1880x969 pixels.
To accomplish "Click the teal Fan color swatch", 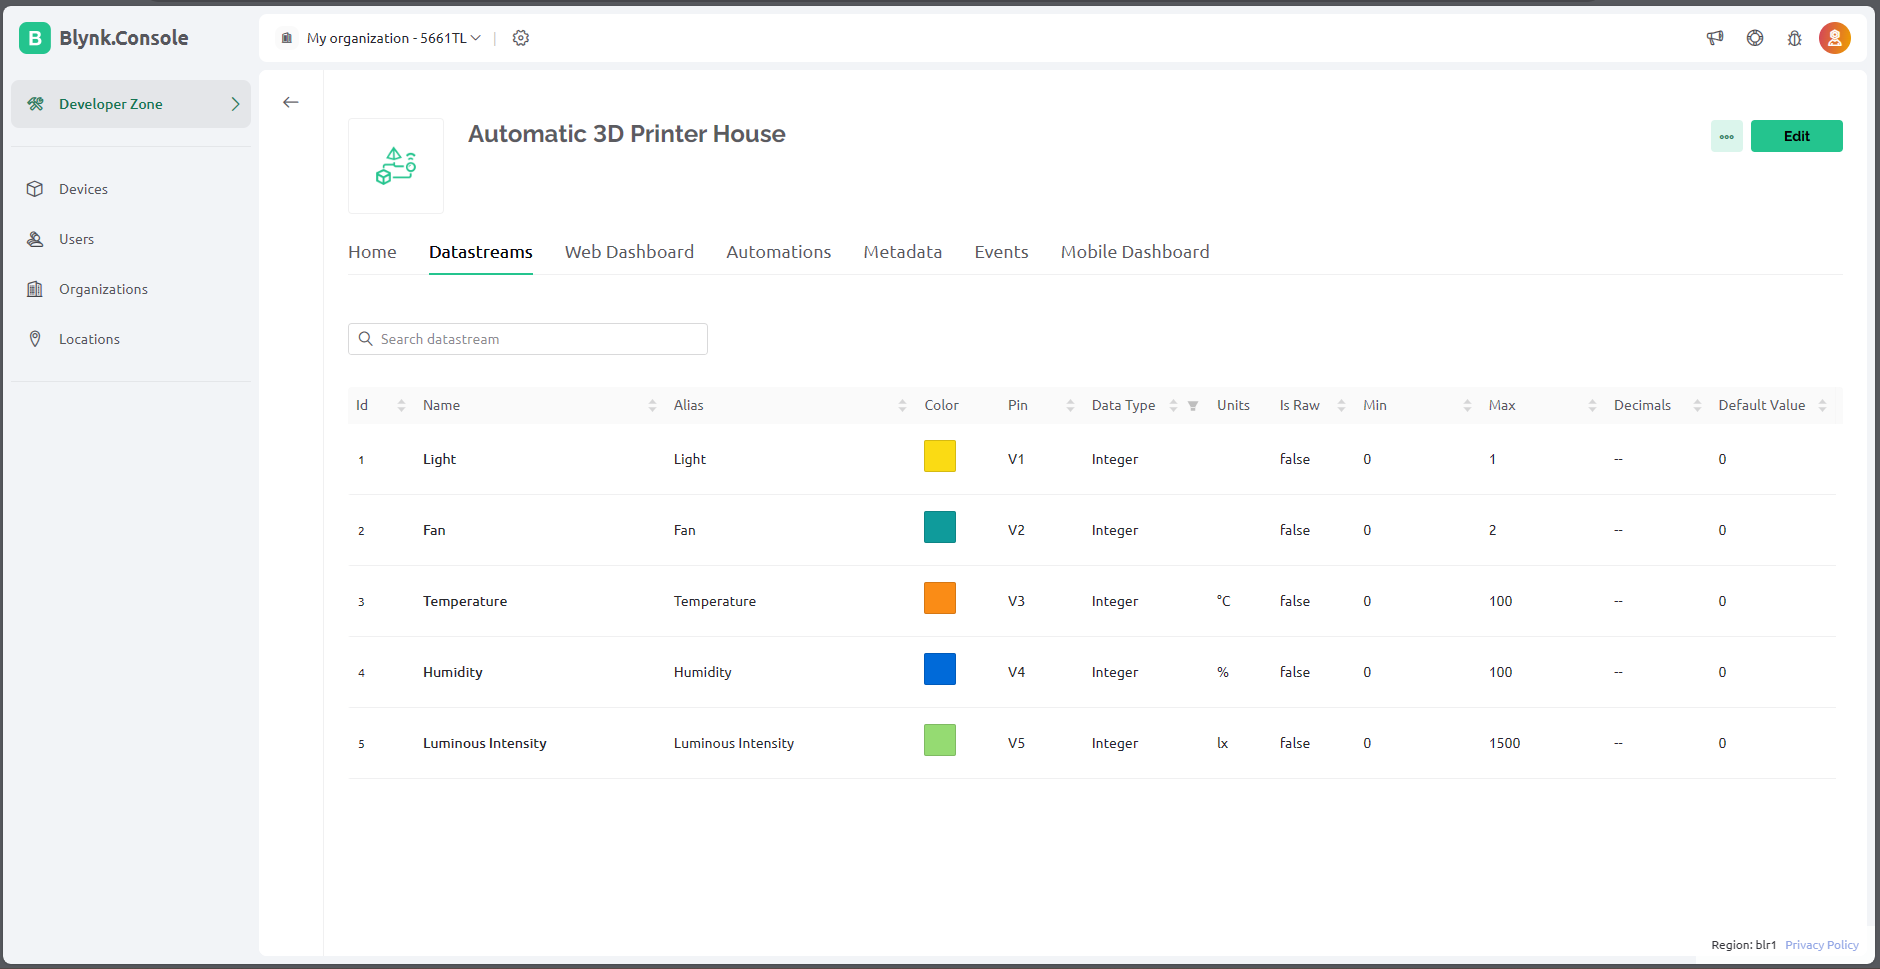I will tap(940, 527).
